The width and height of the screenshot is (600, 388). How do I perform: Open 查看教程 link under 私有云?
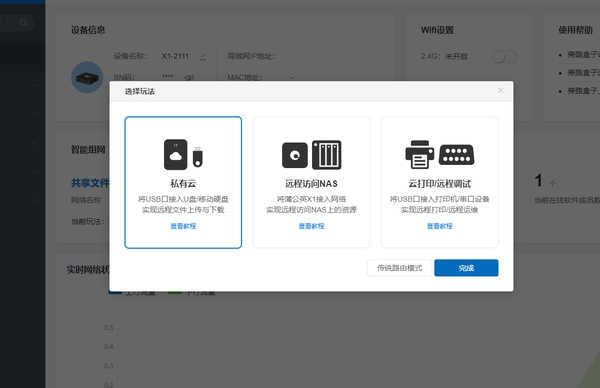tap(183, 226)
